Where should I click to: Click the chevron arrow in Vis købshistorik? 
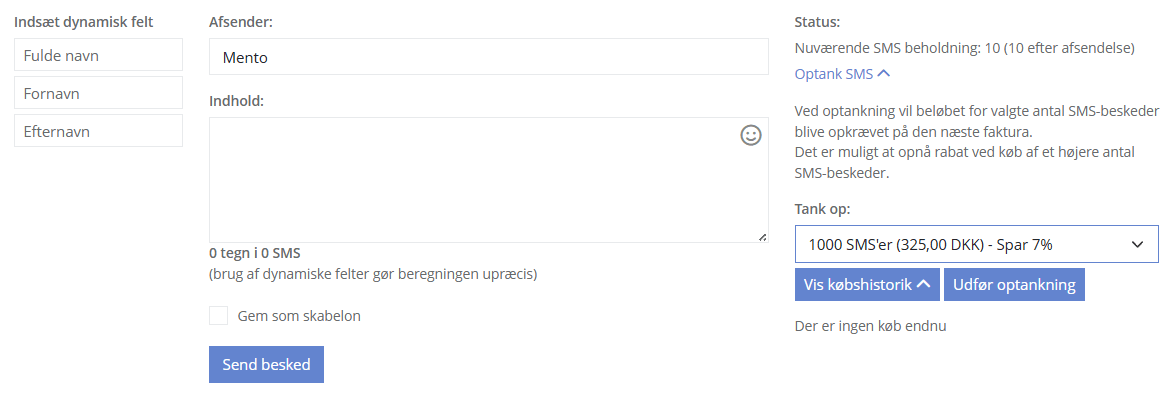click(923, 285)
